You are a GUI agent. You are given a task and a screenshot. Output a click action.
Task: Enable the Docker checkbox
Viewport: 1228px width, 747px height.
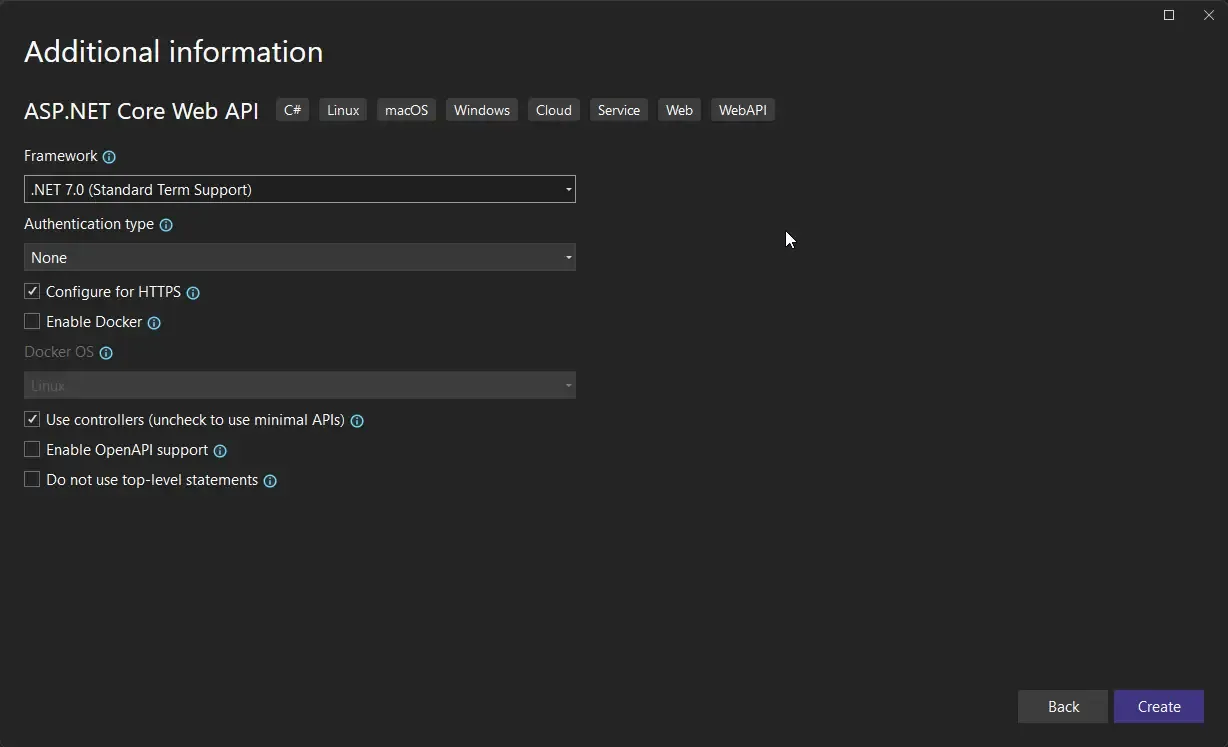click(32, 321)
